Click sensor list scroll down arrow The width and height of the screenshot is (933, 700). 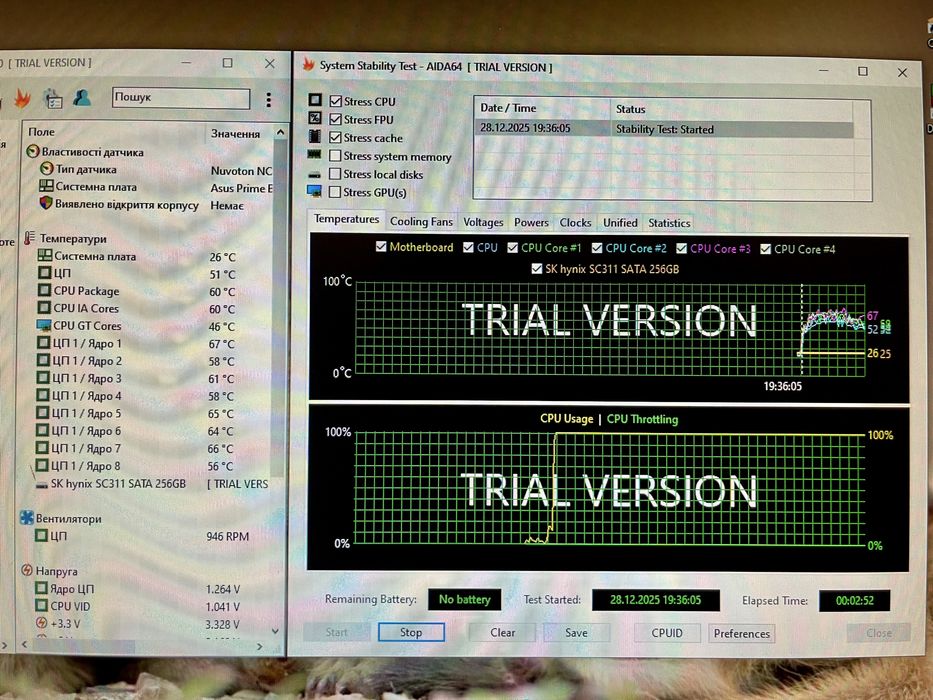pyautogui.click(x=275, y=631)
